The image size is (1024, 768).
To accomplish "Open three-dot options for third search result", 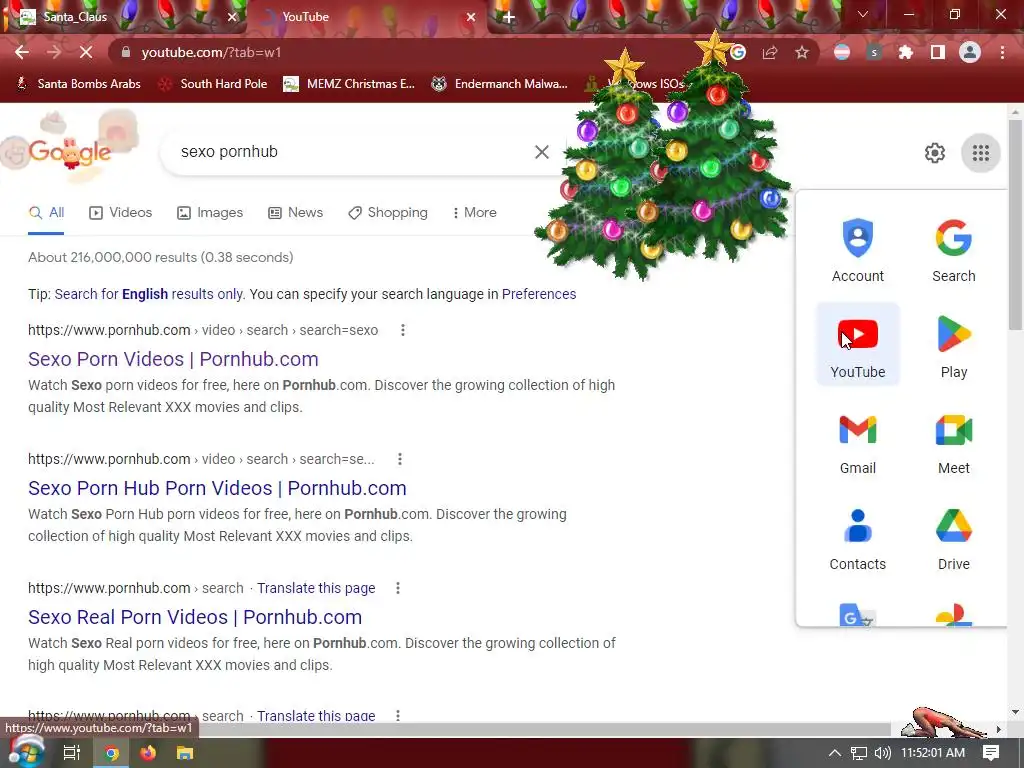I will pyautogui.click(x=398, y=588).
